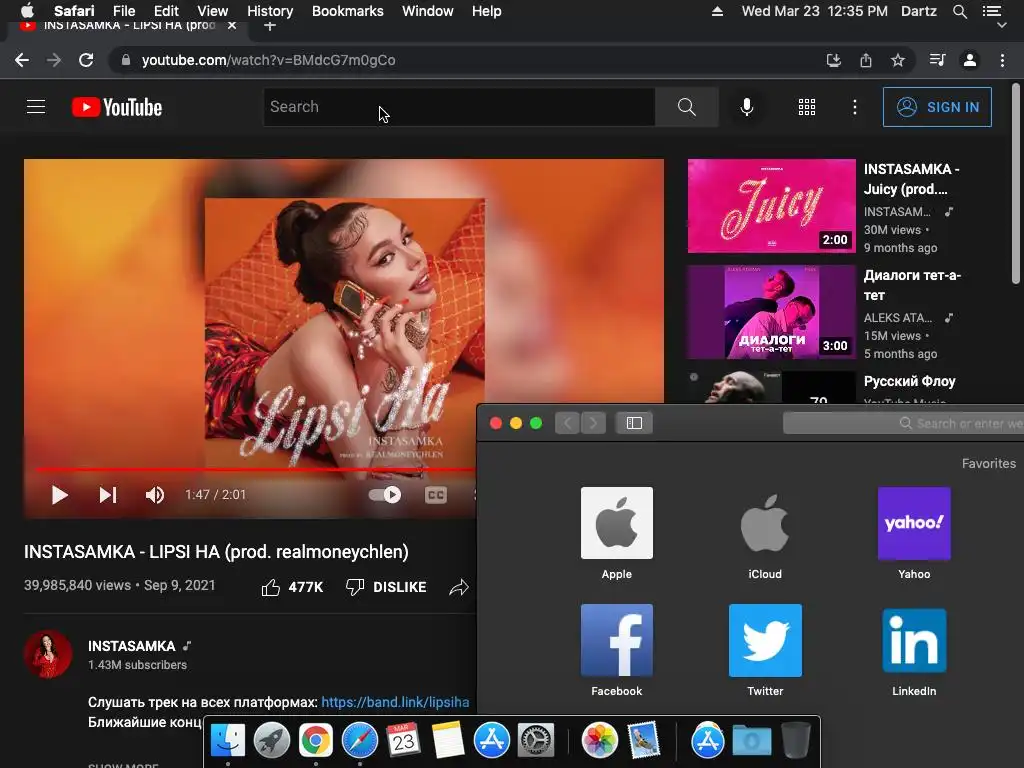Open the Edit menu

point(166,11)
